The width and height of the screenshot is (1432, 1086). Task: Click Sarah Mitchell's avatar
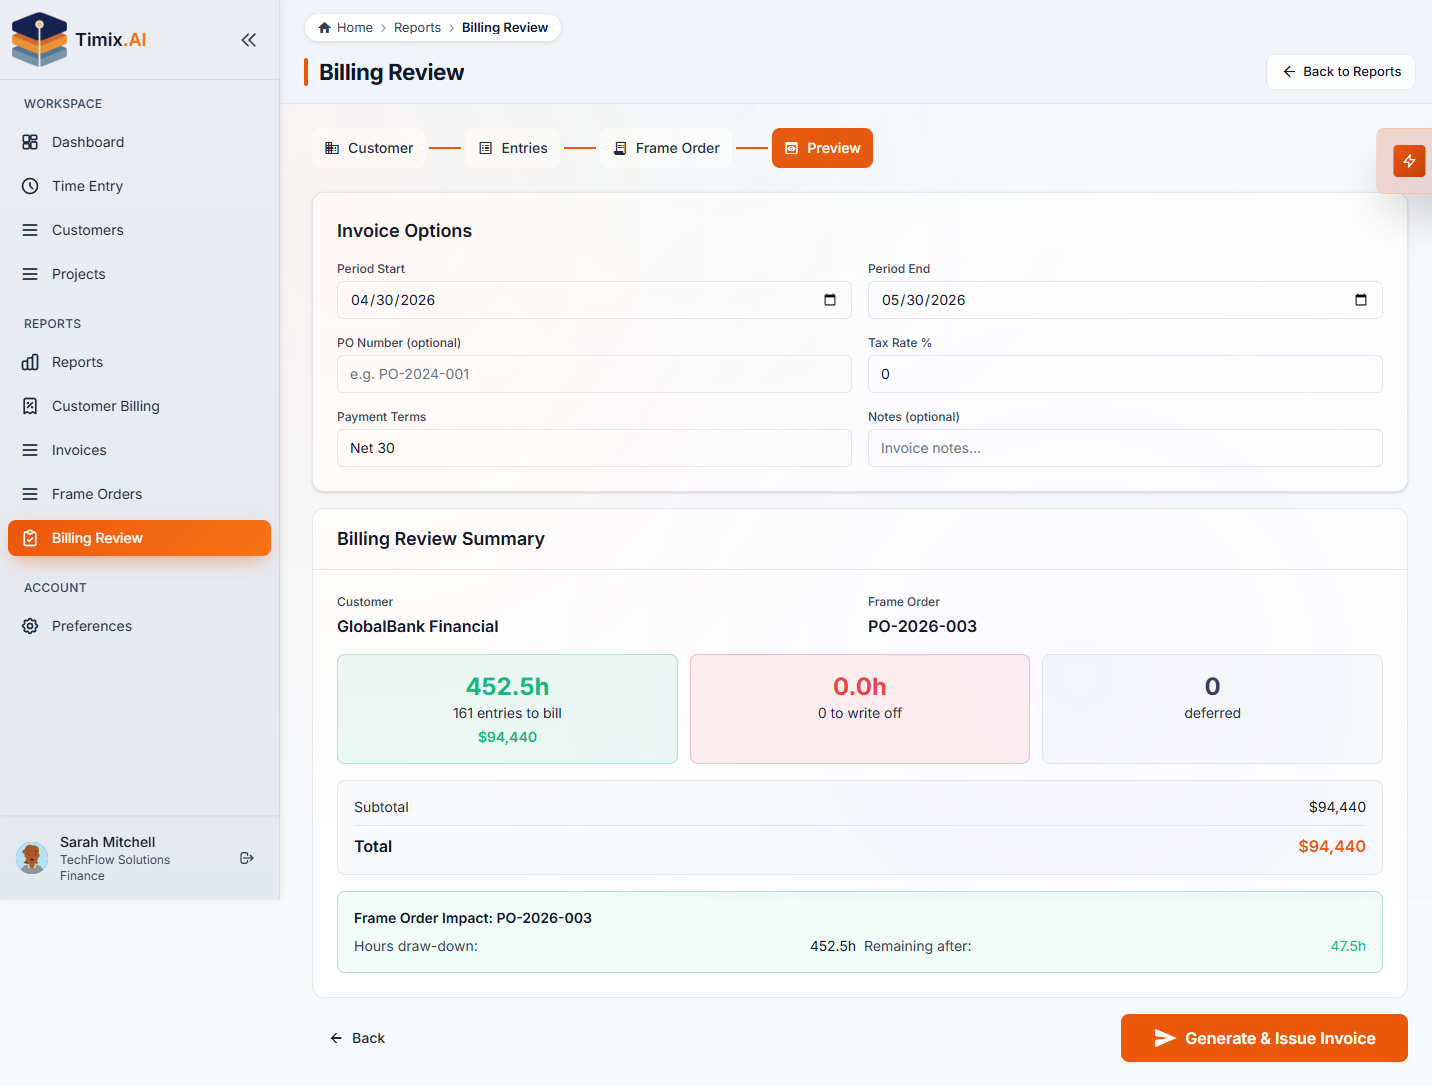32,858
